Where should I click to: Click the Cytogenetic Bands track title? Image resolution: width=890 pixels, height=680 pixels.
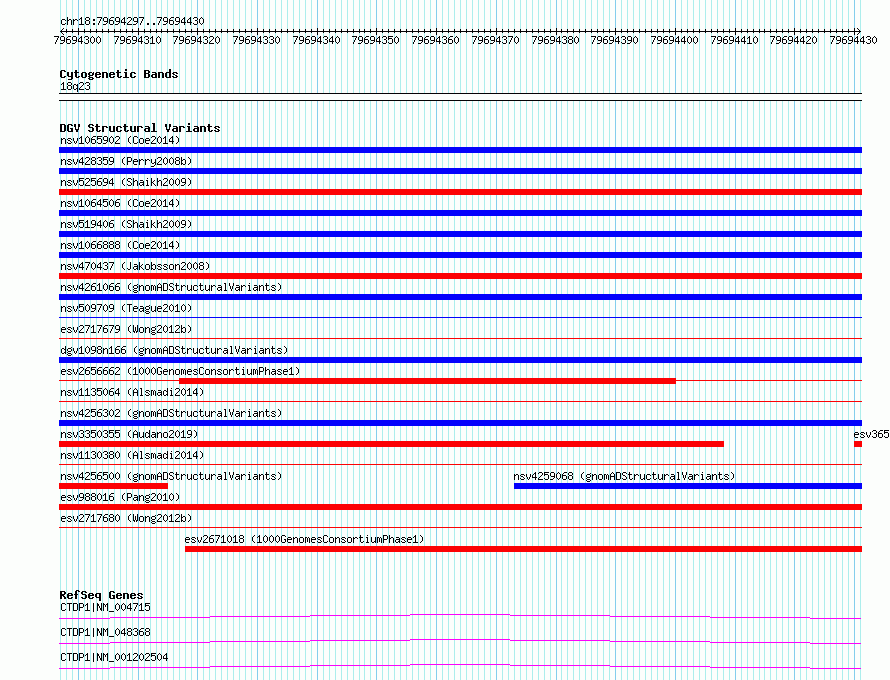119,74
